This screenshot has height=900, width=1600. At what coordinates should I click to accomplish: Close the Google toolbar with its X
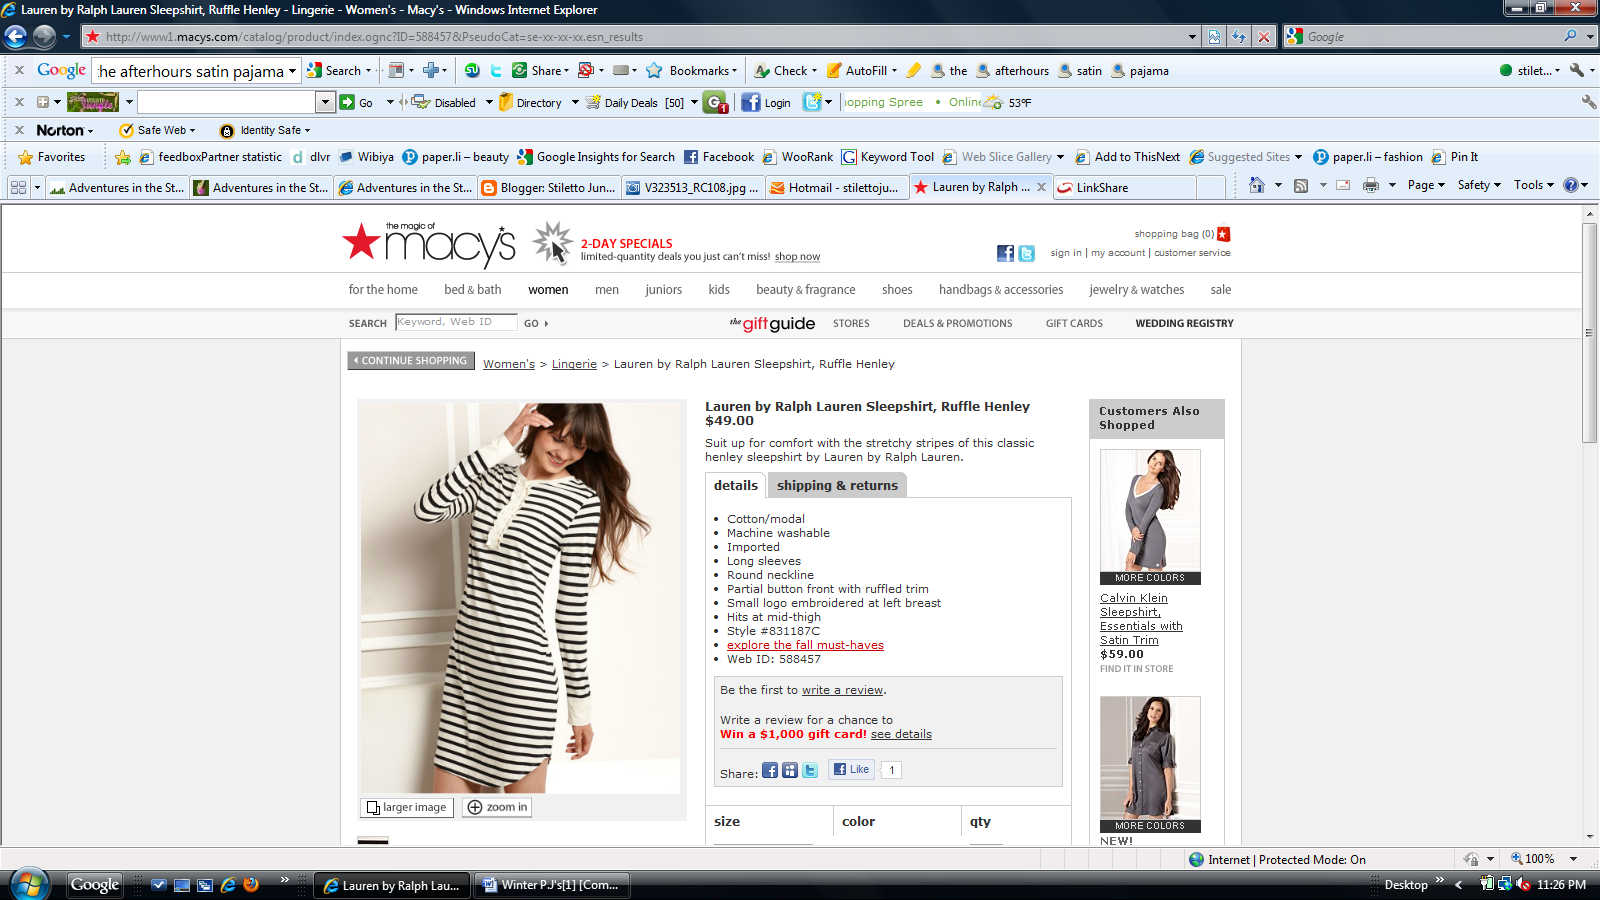[19, 70]
